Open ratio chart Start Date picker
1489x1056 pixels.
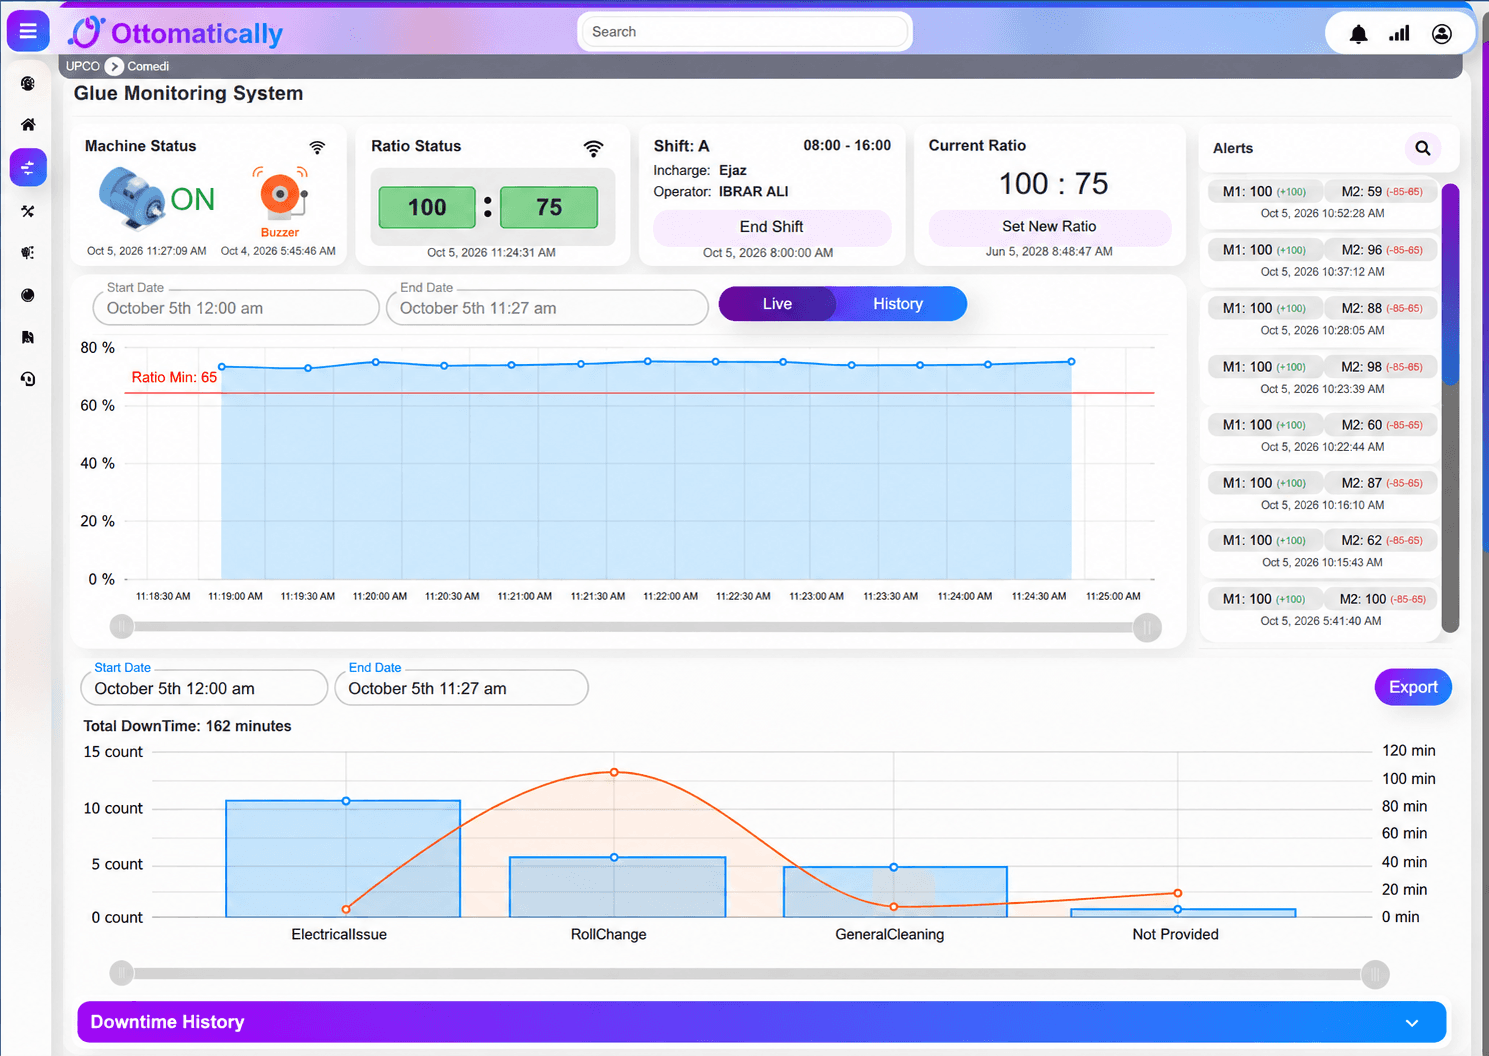[x=236, y=308]
